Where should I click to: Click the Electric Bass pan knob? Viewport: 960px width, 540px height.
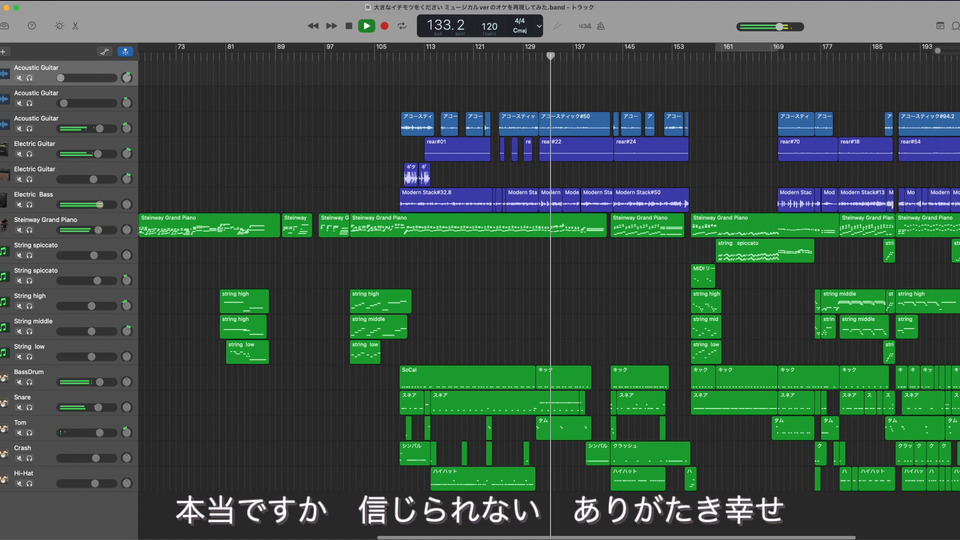pos(127,204)
